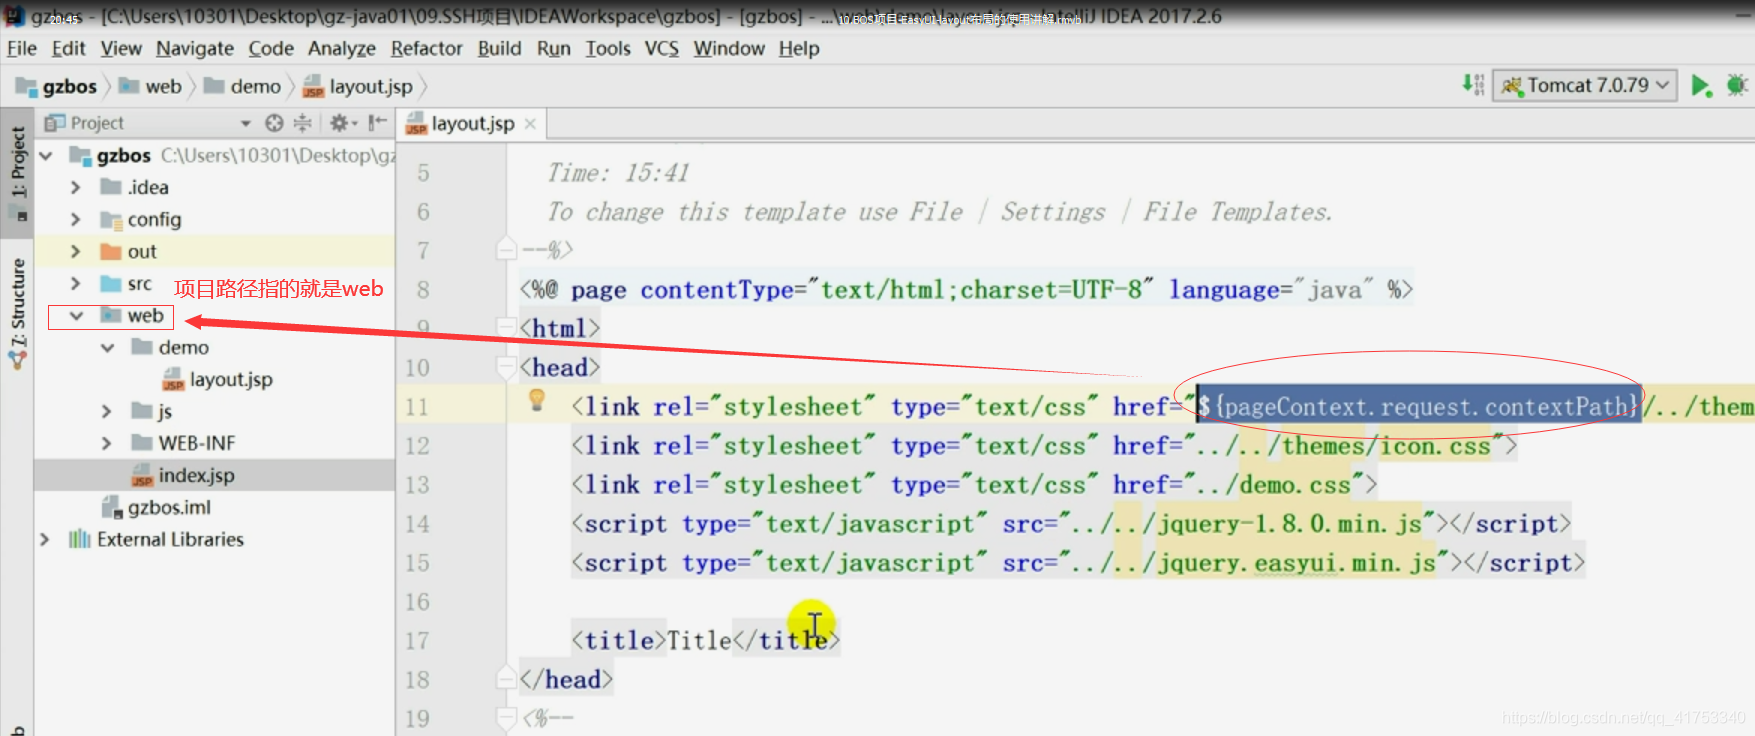1755x736 pixels.
Task: Toggle the Structure tool window
Action: click(18, 312)
